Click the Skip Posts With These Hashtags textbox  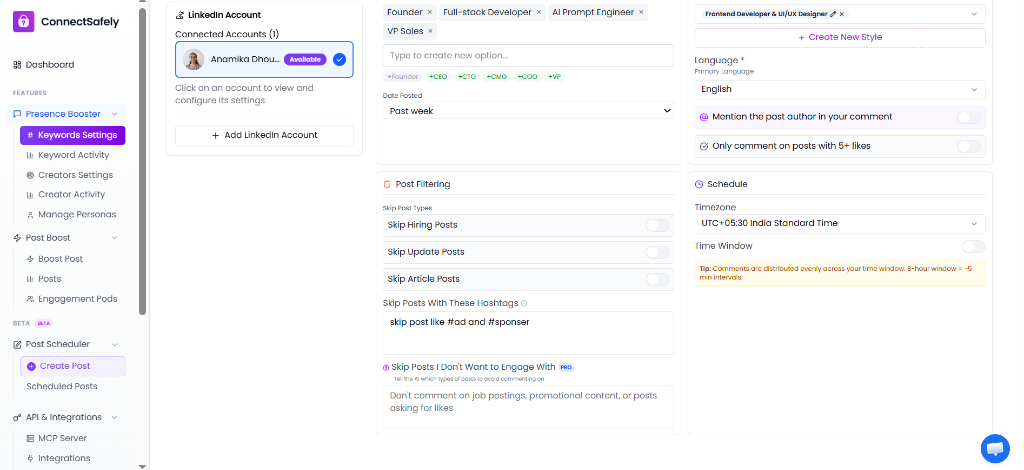[x=528, y=333]
